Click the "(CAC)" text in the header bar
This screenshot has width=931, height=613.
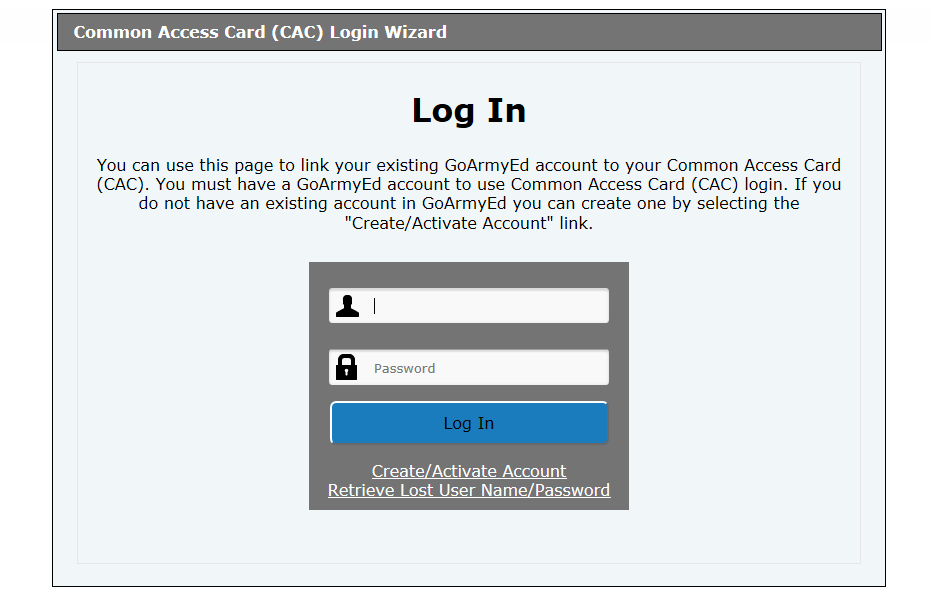pyautogui.click(x=297, y=32)
